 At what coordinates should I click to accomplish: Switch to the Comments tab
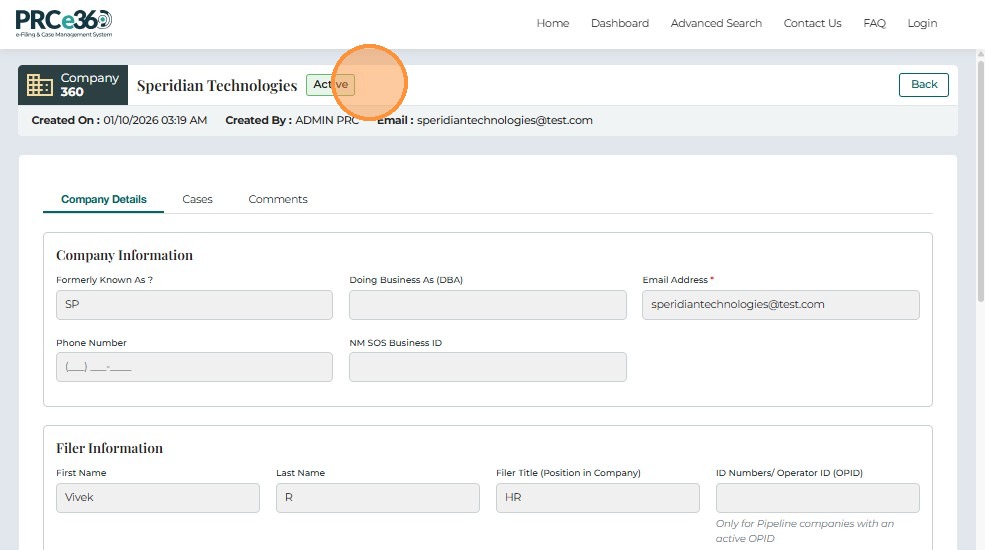click(x=278, y=199)
